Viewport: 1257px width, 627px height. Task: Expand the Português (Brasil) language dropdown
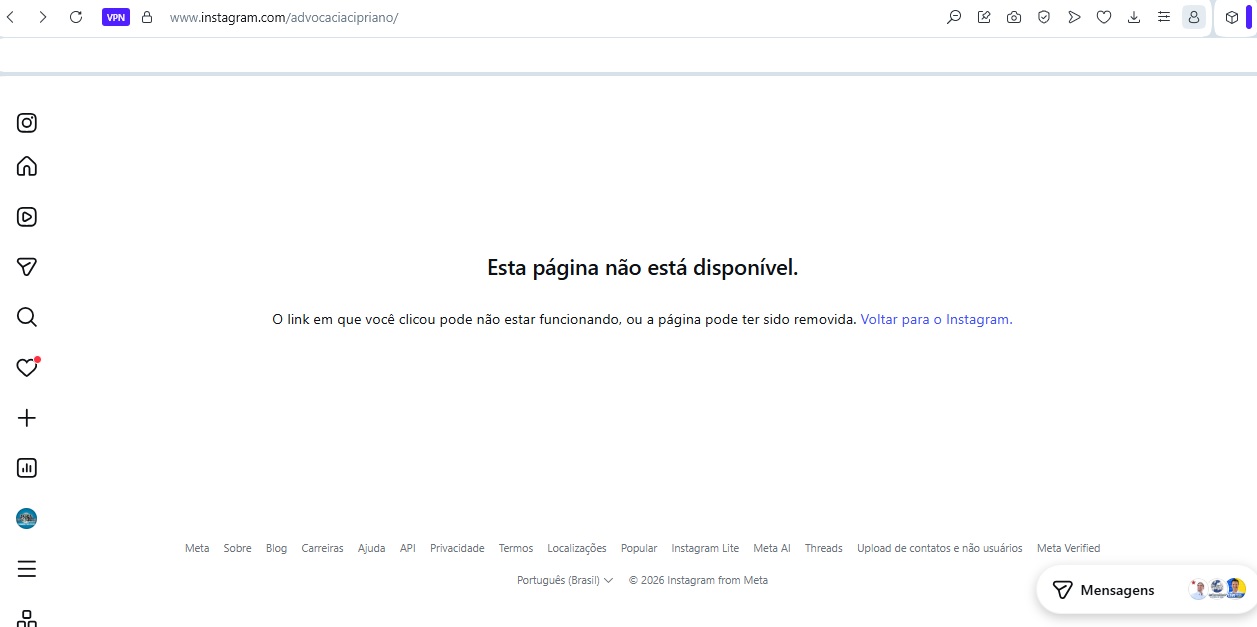[565, 580]
